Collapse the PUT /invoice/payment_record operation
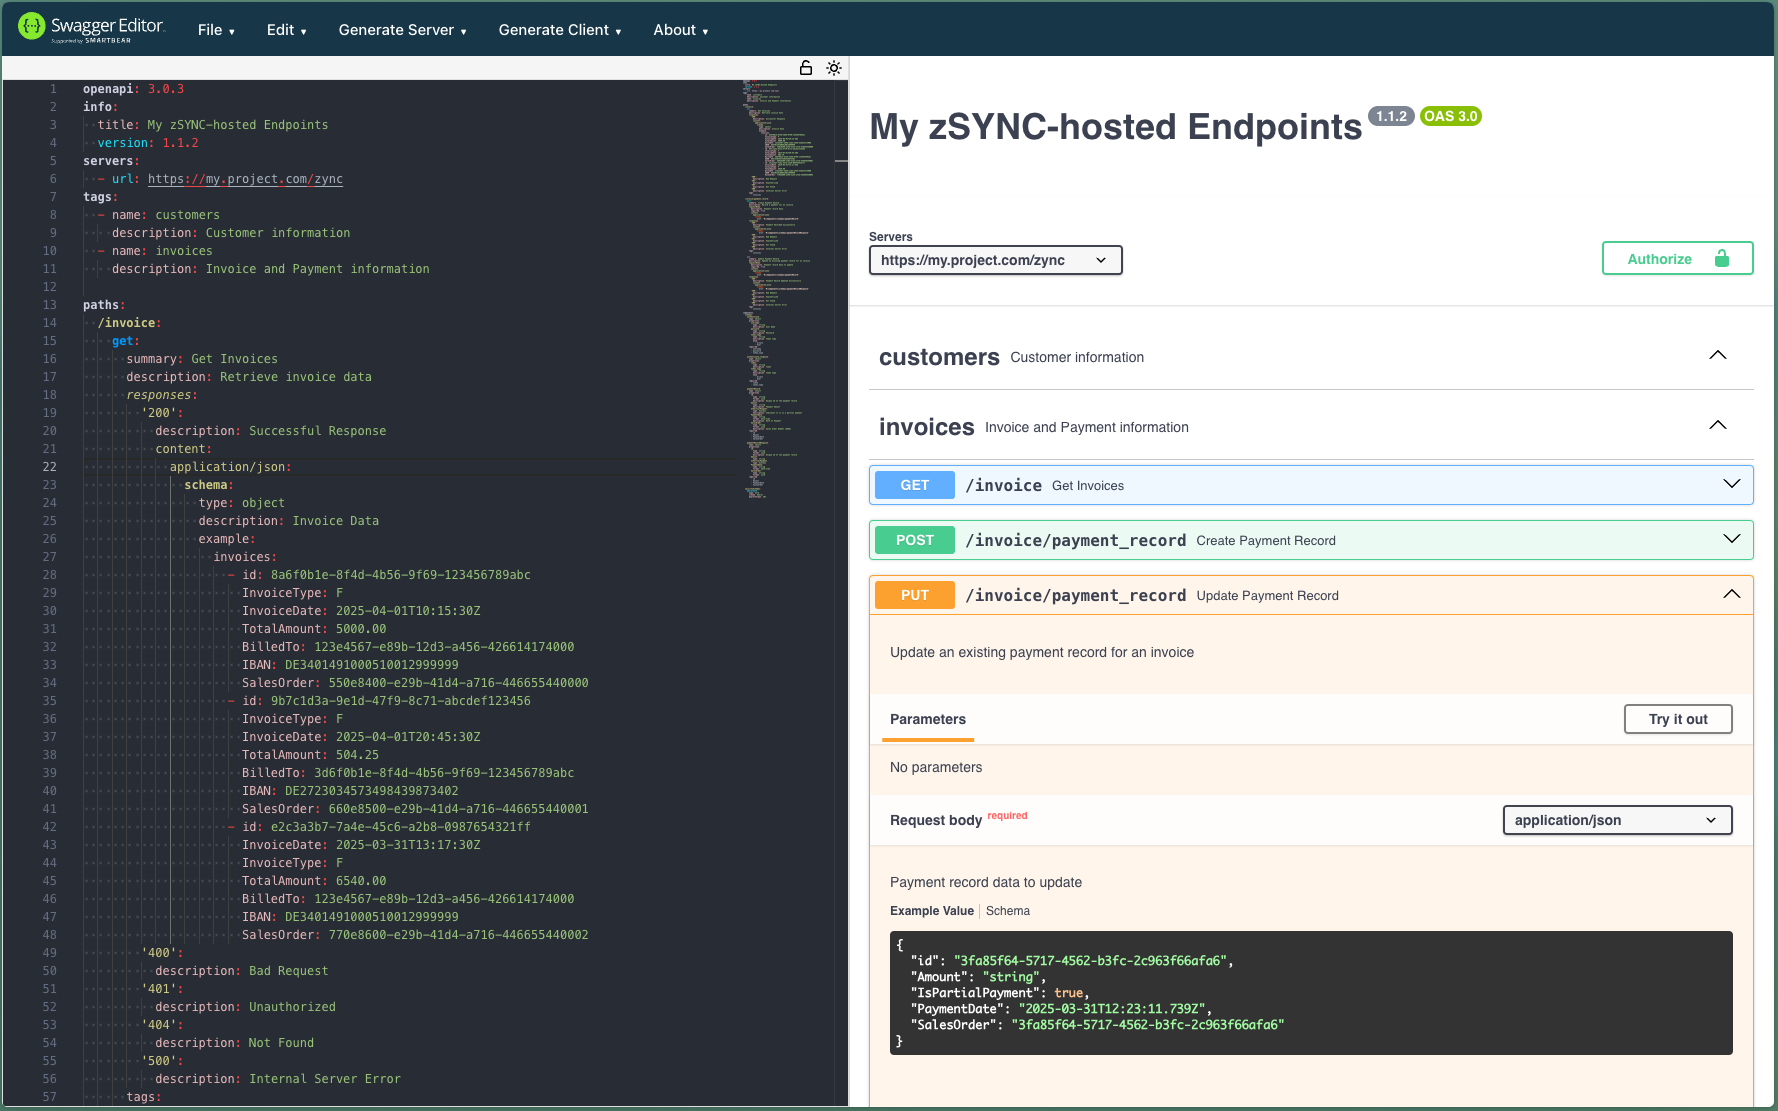 [x=1731, y=594]
